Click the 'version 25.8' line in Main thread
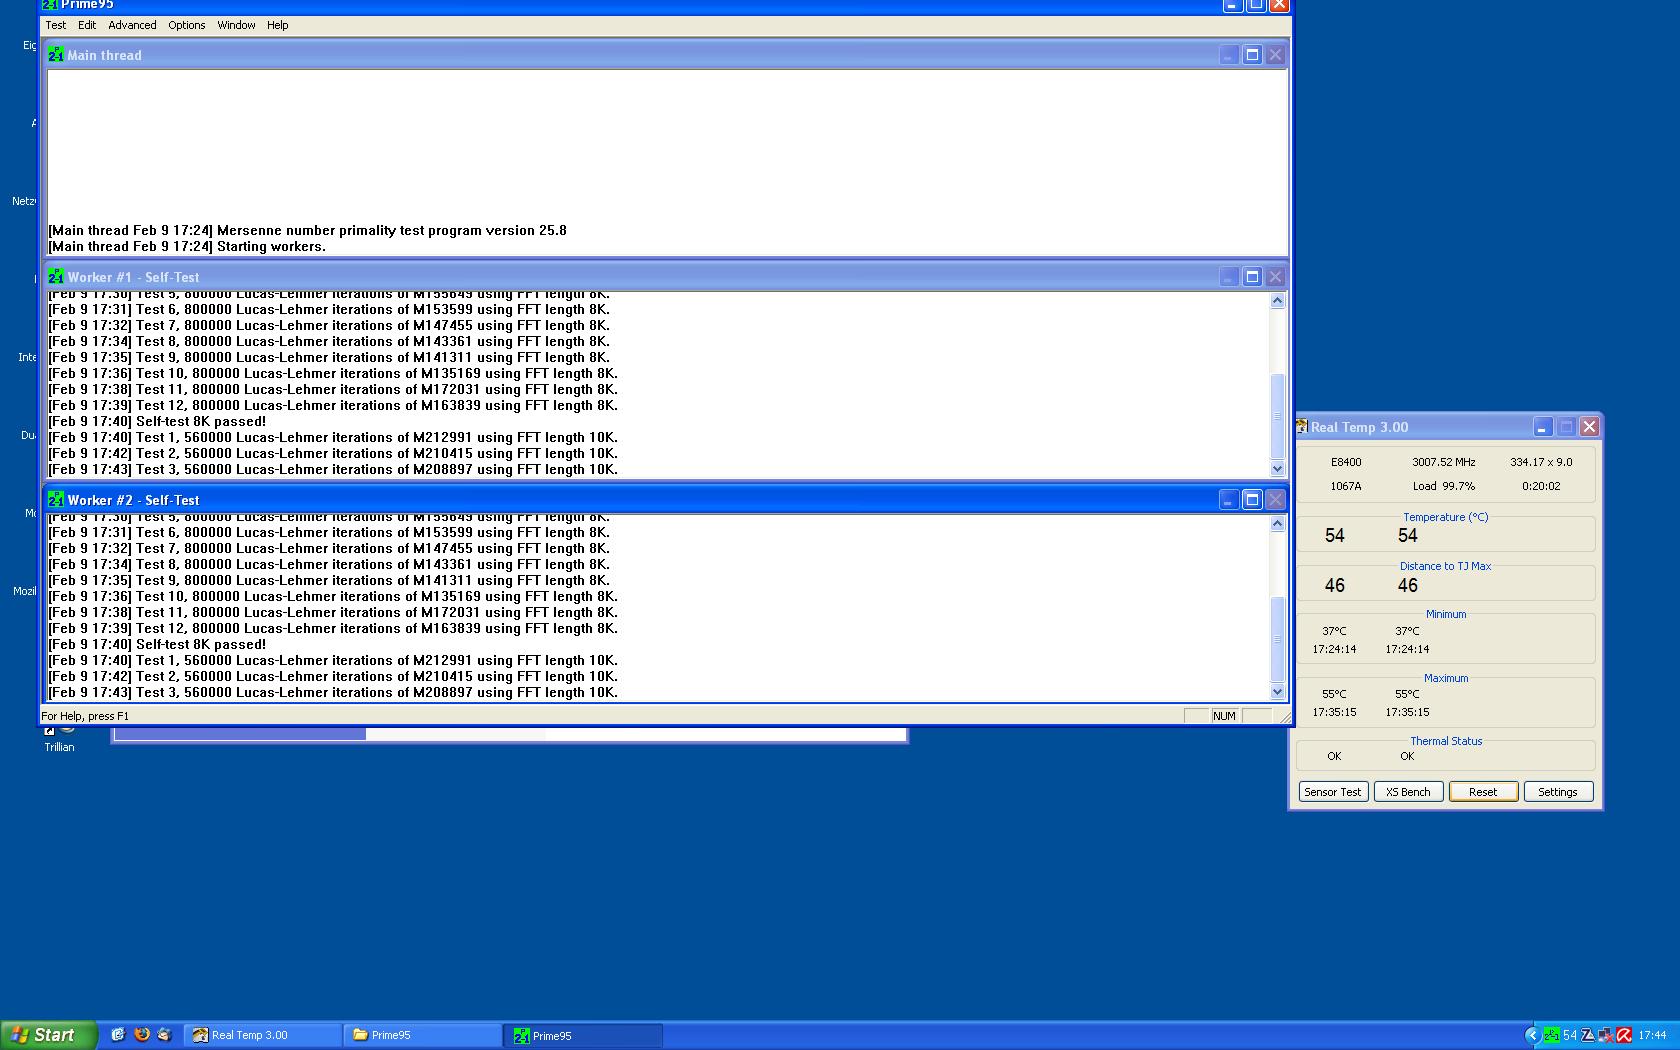Screen dimensions: 1680x1050 tap(307, 230)
